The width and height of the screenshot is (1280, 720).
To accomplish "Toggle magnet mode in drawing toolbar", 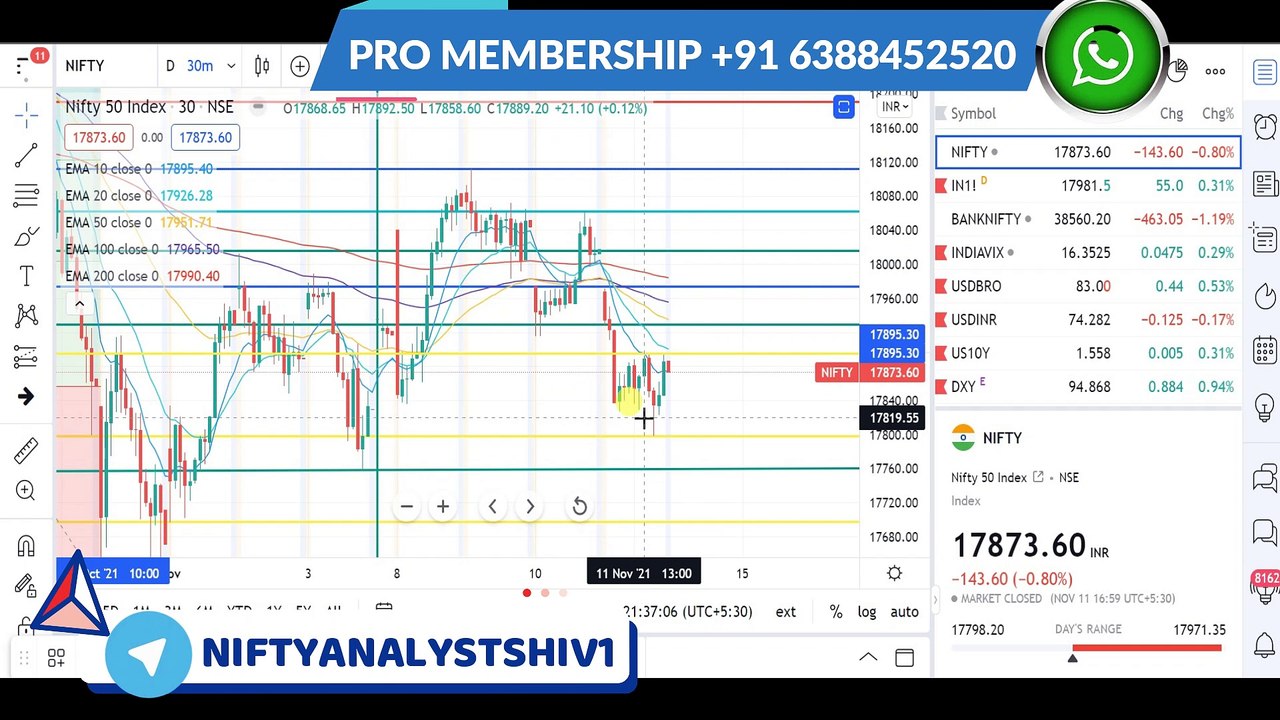I will [x=26, y=546].
